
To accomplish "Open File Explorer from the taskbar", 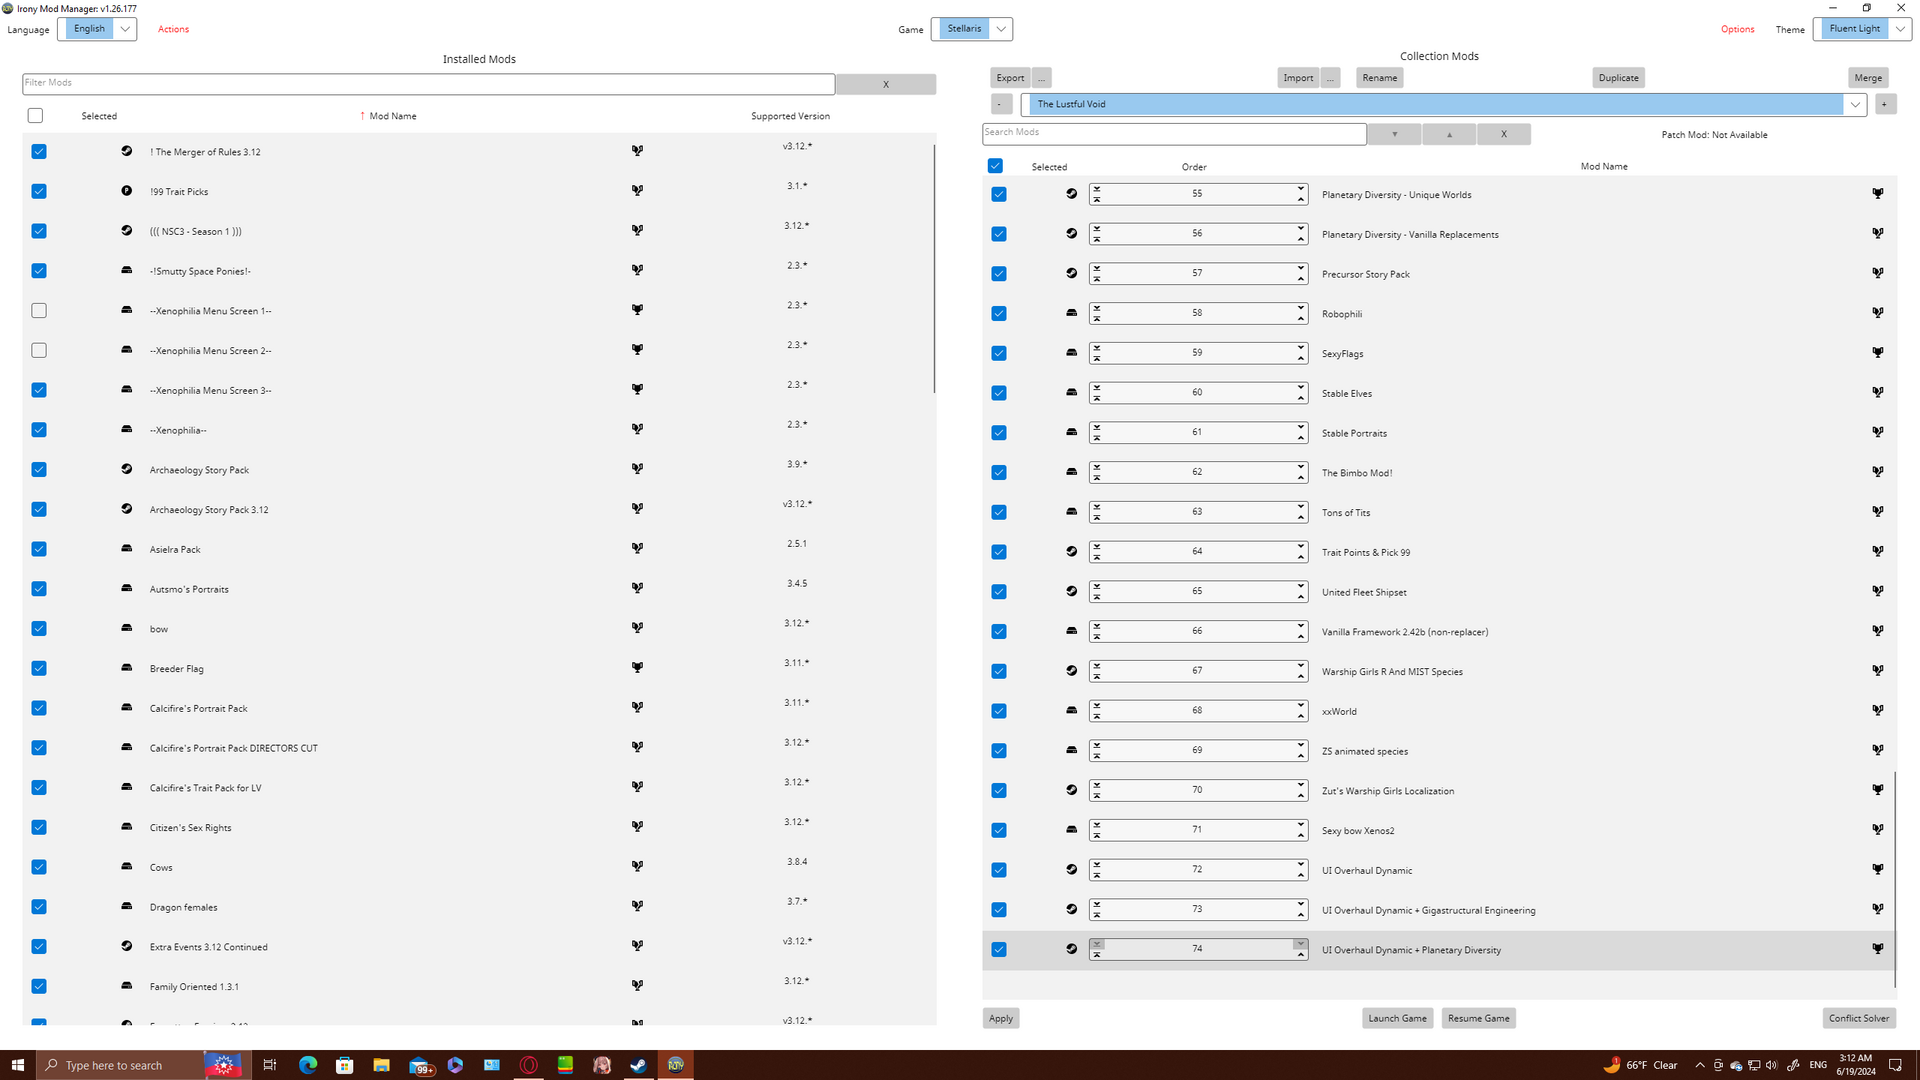I will (381, 1065).
